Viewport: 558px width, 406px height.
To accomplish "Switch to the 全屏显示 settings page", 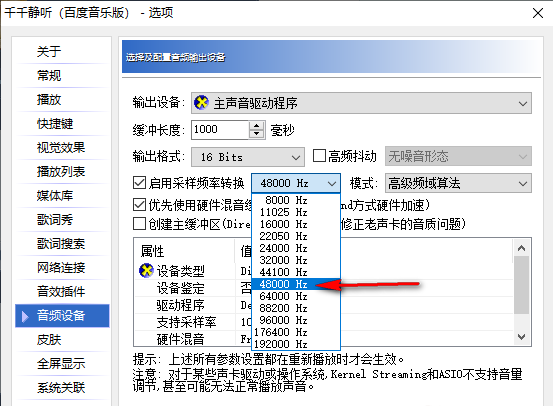I will point(61,364).
